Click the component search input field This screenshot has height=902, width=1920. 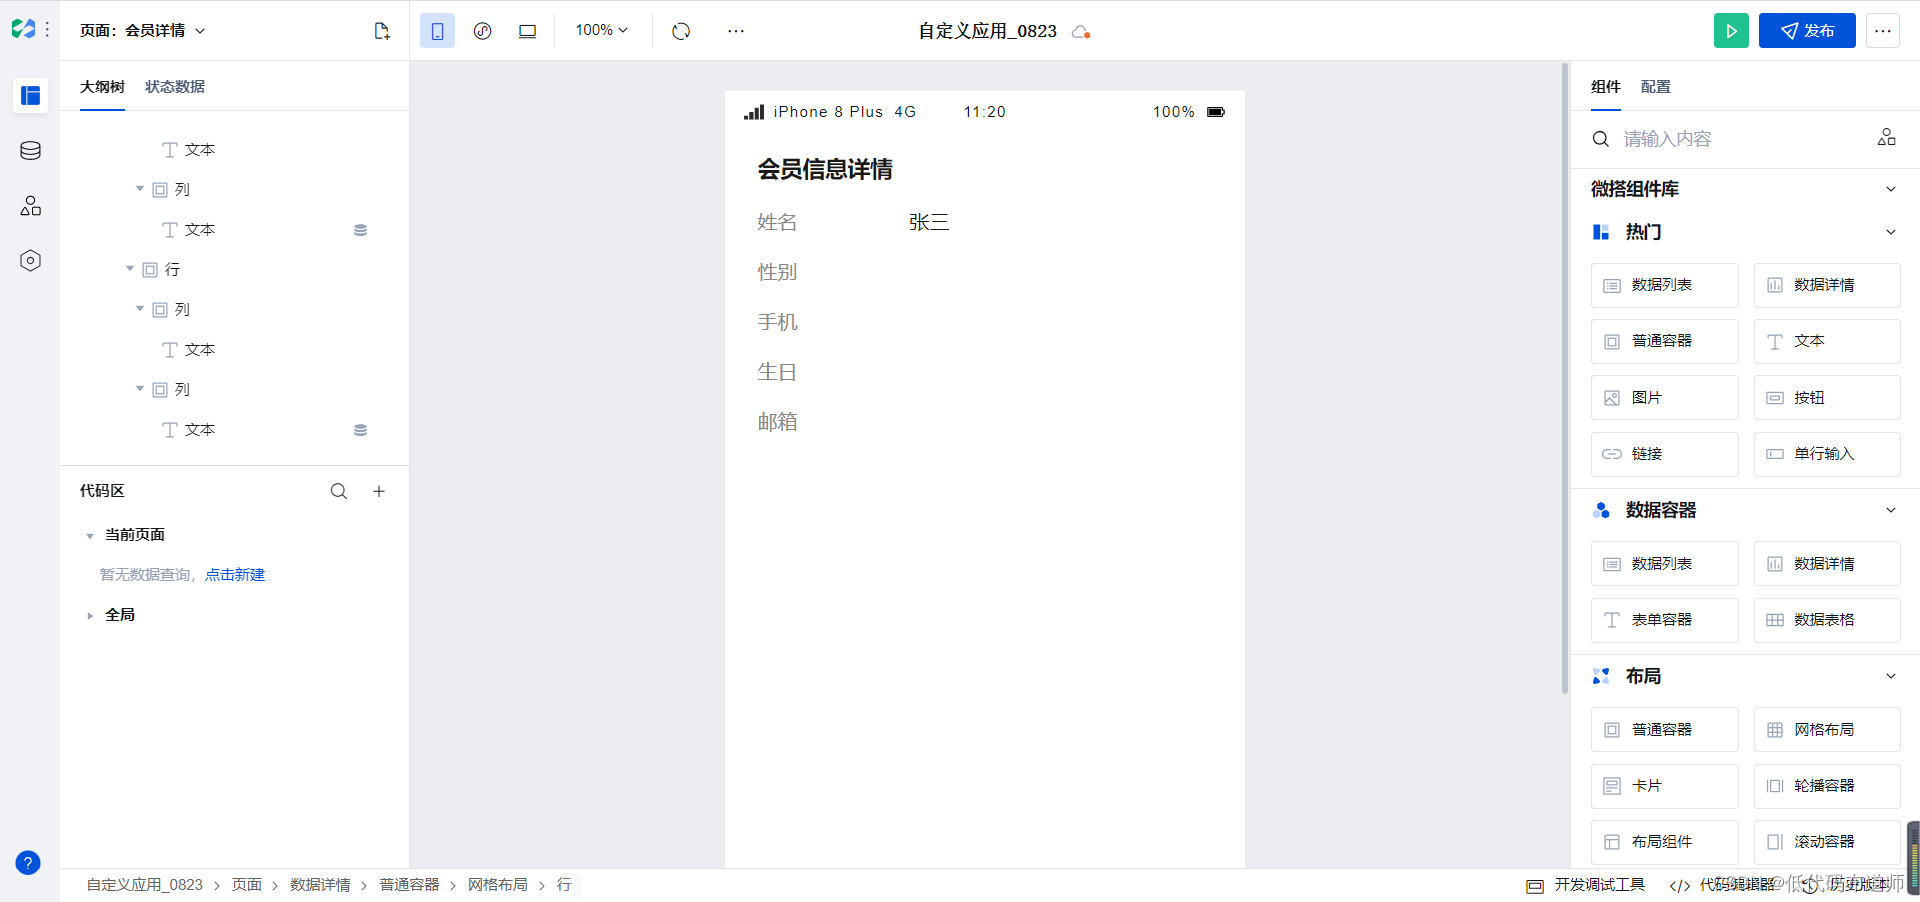(1740, 139)
